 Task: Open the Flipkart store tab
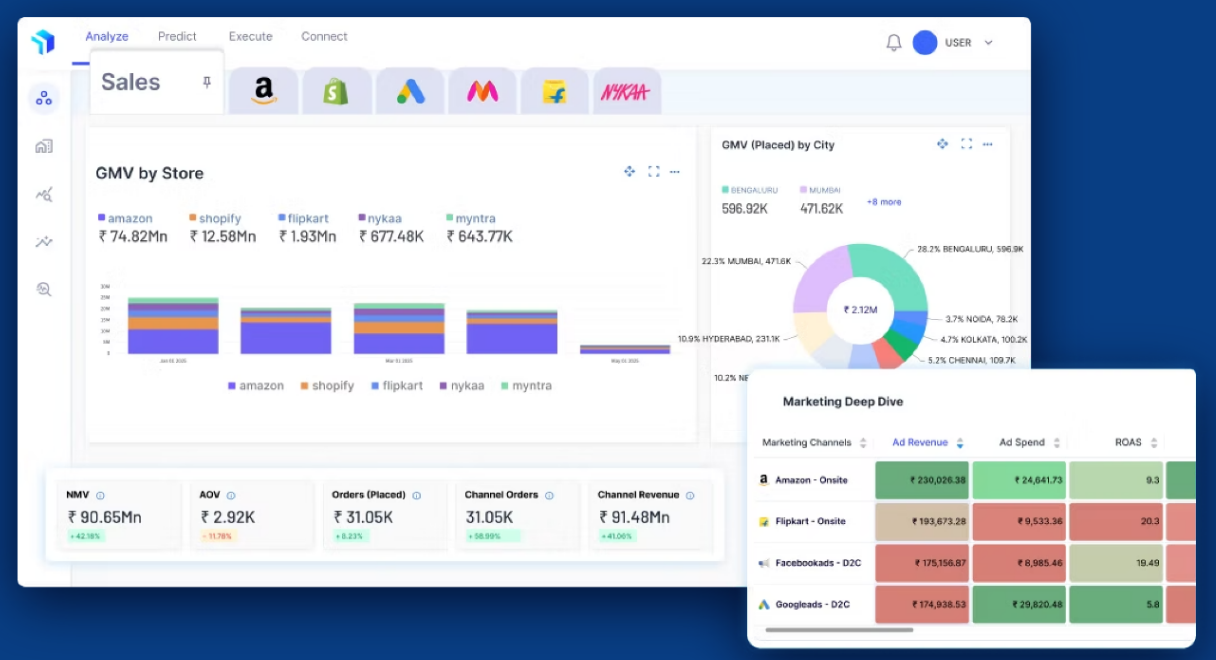555,92
